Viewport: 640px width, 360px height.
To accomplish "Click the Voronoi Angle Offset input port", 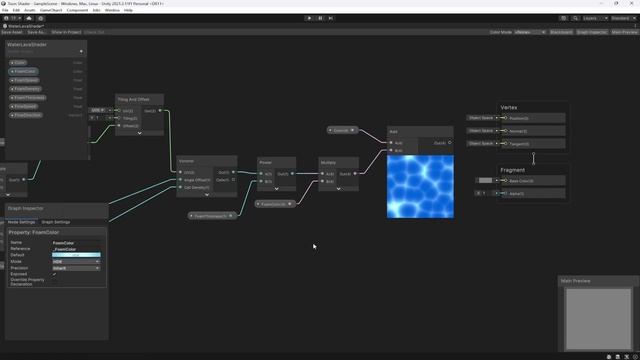I will 180,180.
